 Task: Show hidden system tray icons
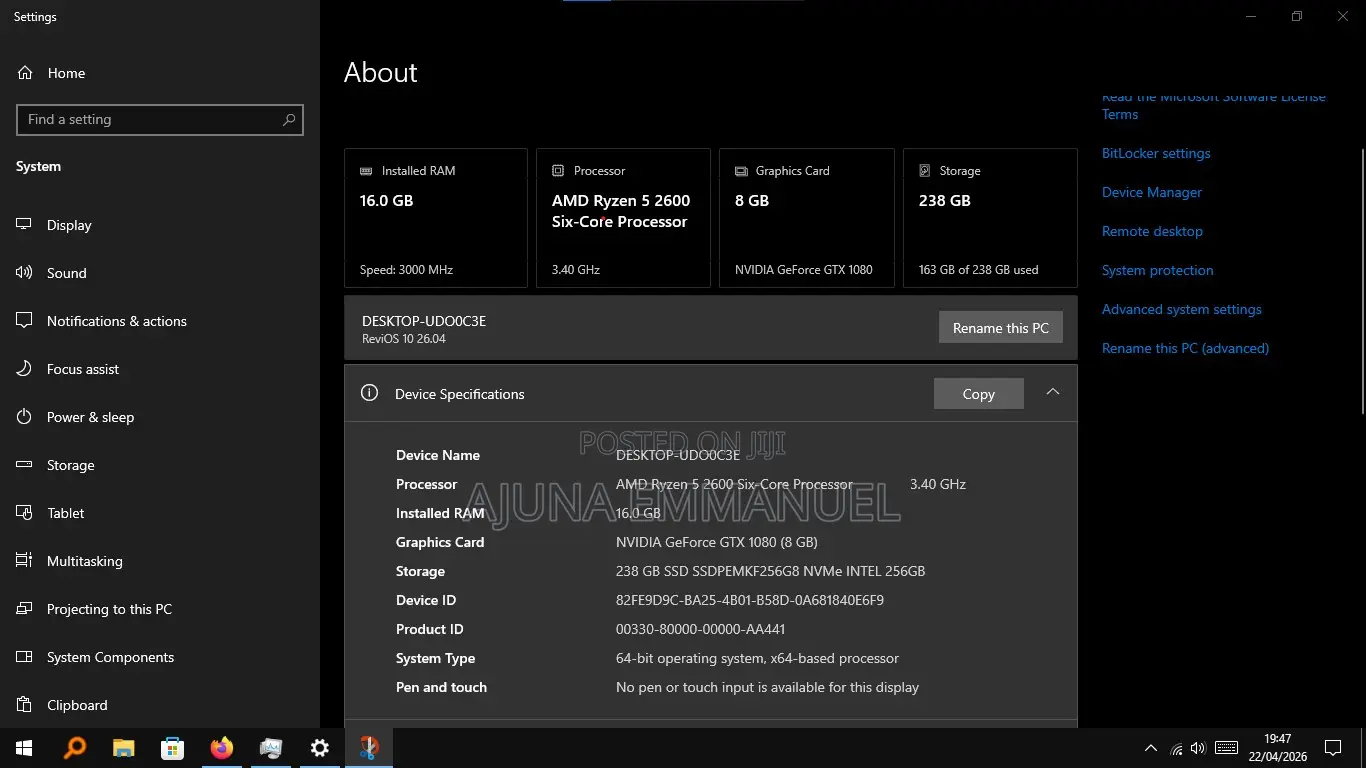[x=1151, y=748]
